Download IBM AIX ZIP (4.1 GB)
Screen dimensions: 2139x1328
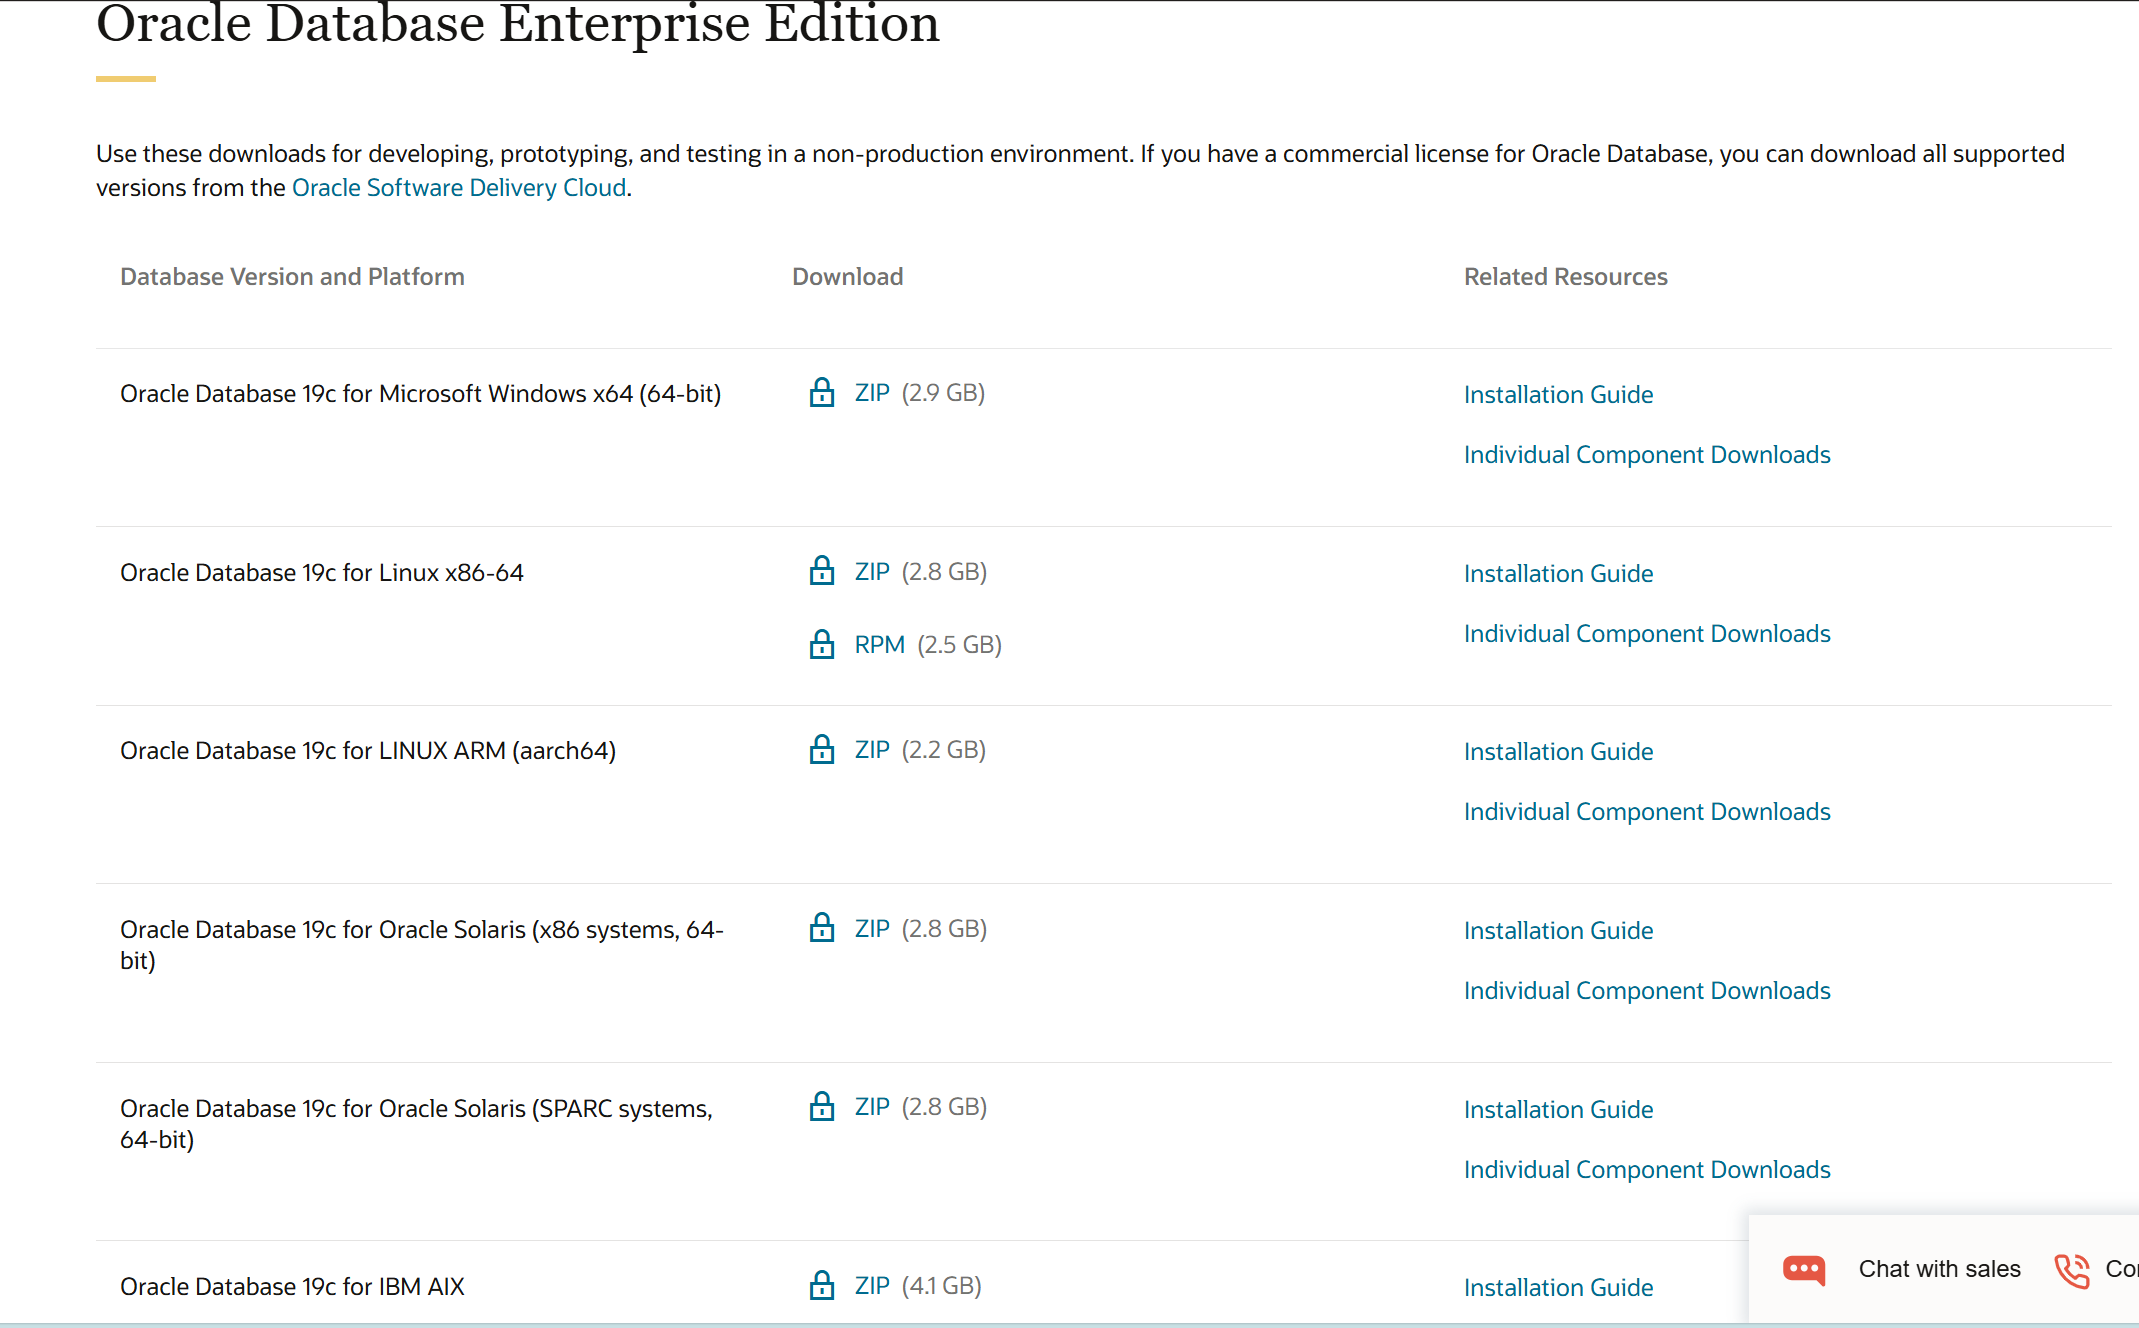(x=872, y=1286)
